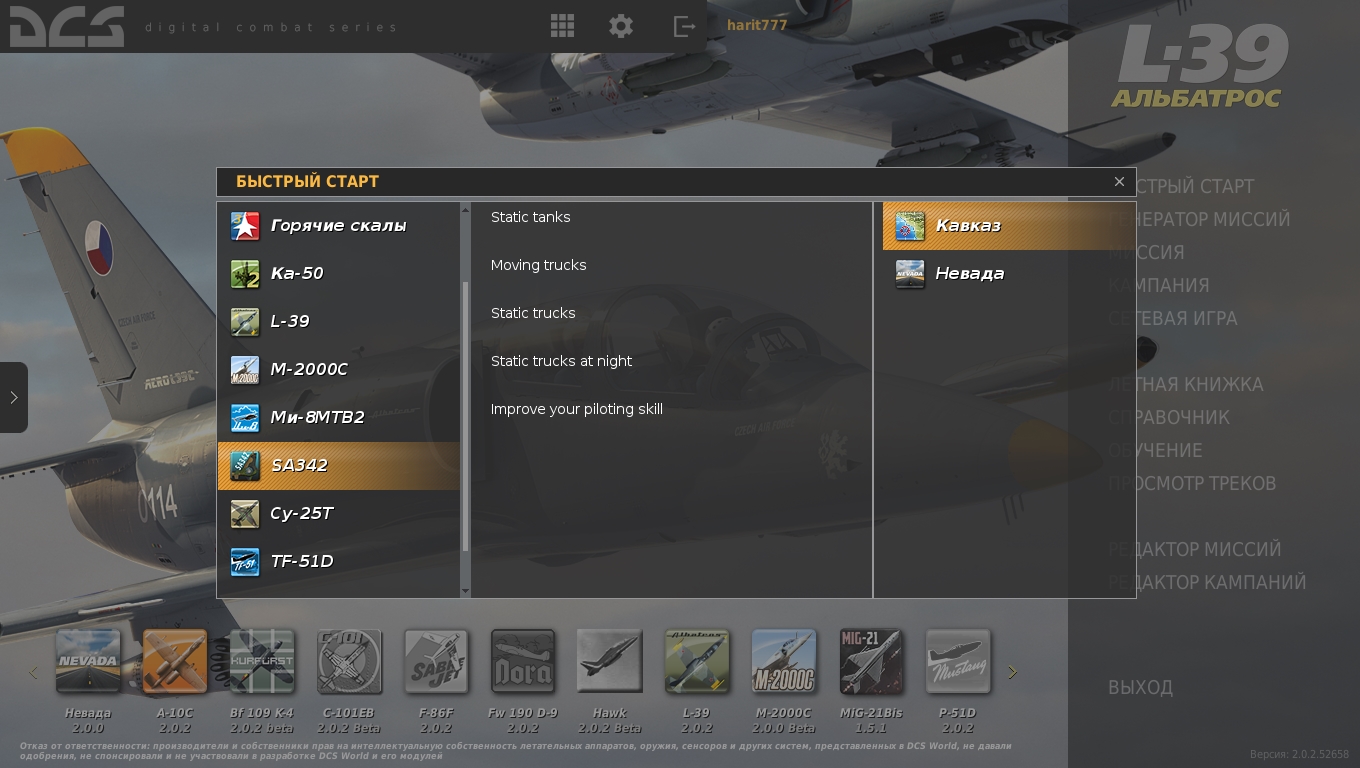The height and width of the screenshot is (768, 1360).
Task: Click the harit777 username
Action: tap(757, 25)
